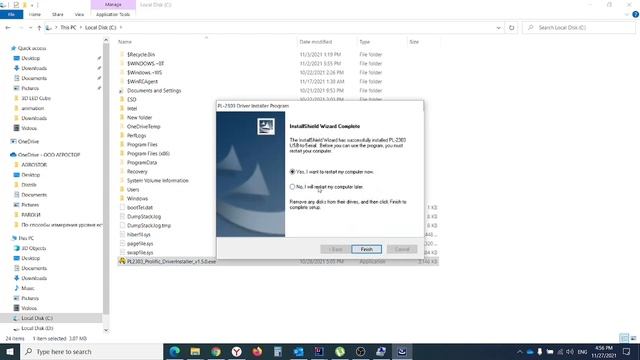Open 3D Objects under This PC

pyautogui.click(x=33, y=248)
